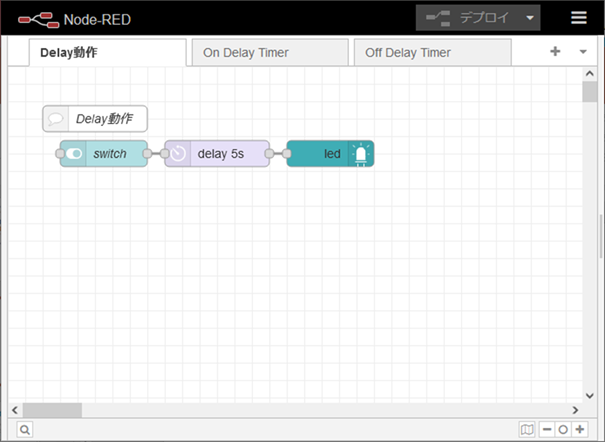Switch to the Off Delay Timer tab
The width and height of the screenshot is (605, 442).
coord(432,53)
